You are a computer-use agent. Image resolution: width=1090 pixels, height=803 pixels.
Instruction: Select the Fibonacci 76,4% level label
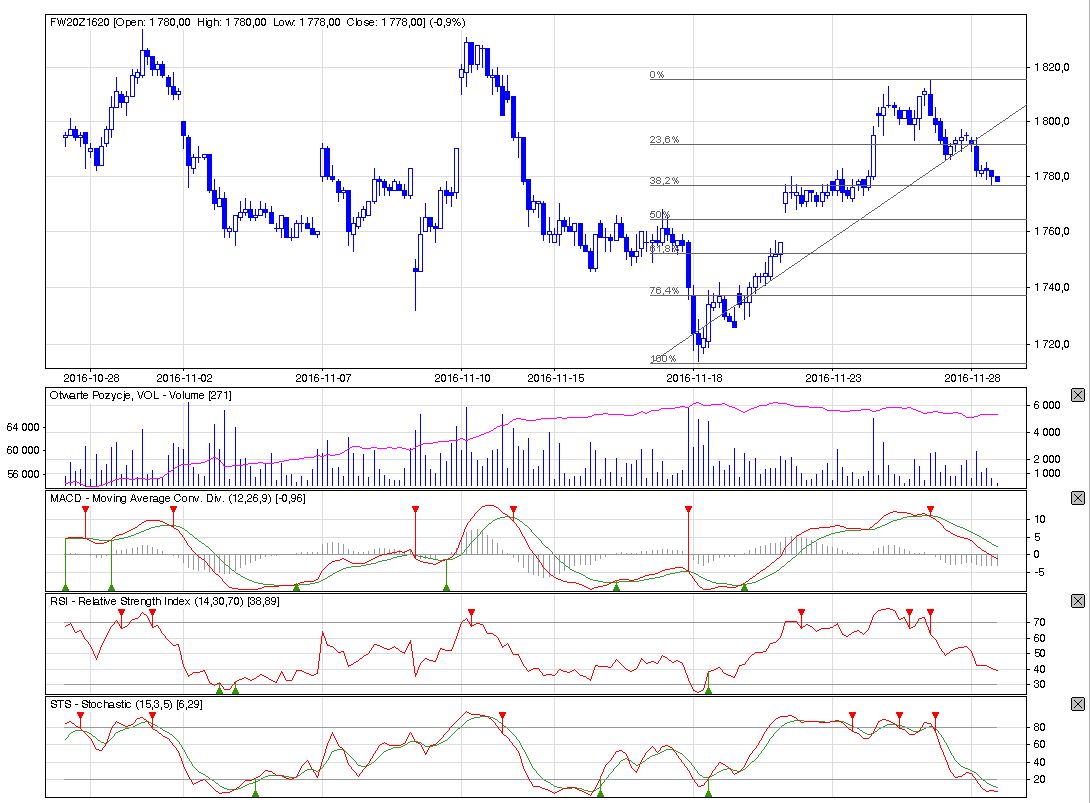664,291
